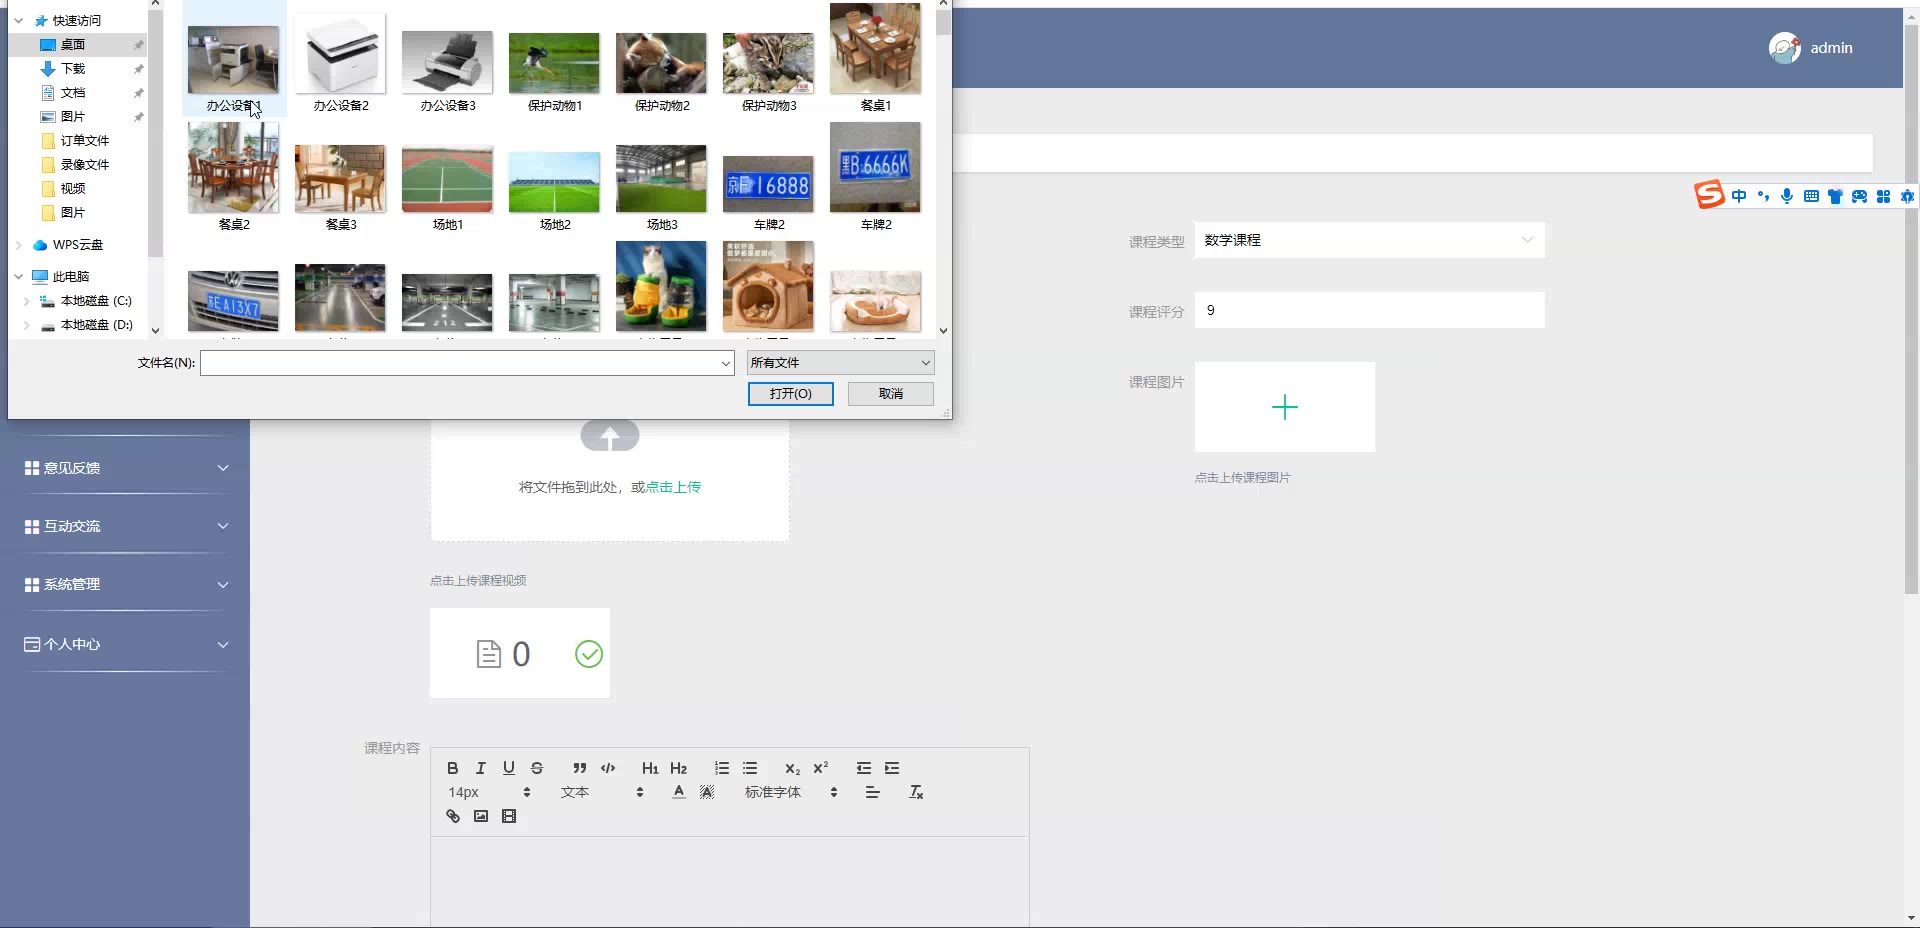Viewport: 1920px width, 928px height.
Task: Click the admin avatar icon
Action: pos(1785,48)
